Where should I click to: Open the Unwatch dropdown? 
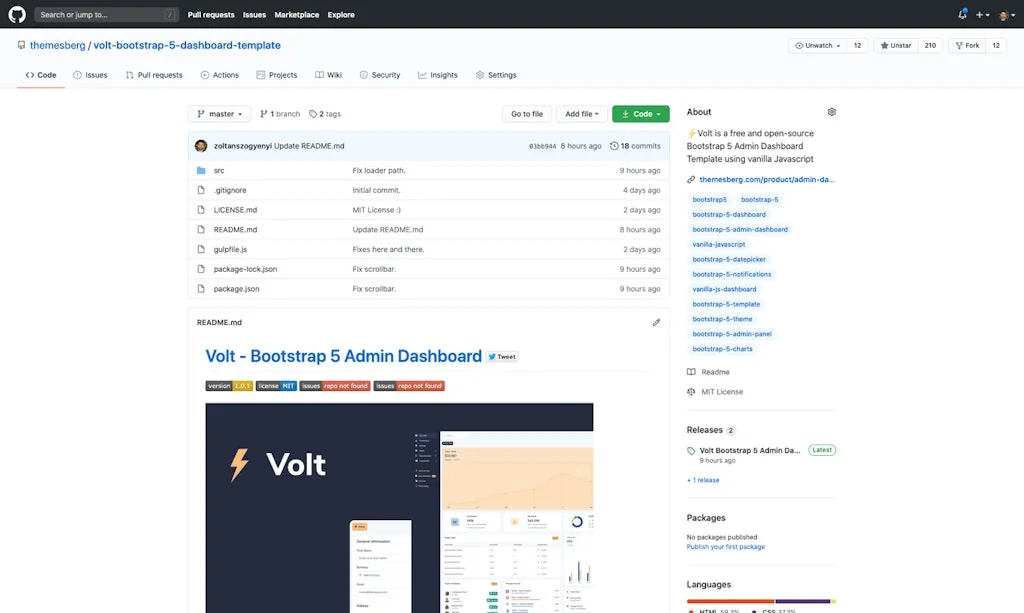pyautogui.click(x=818, y=45)
